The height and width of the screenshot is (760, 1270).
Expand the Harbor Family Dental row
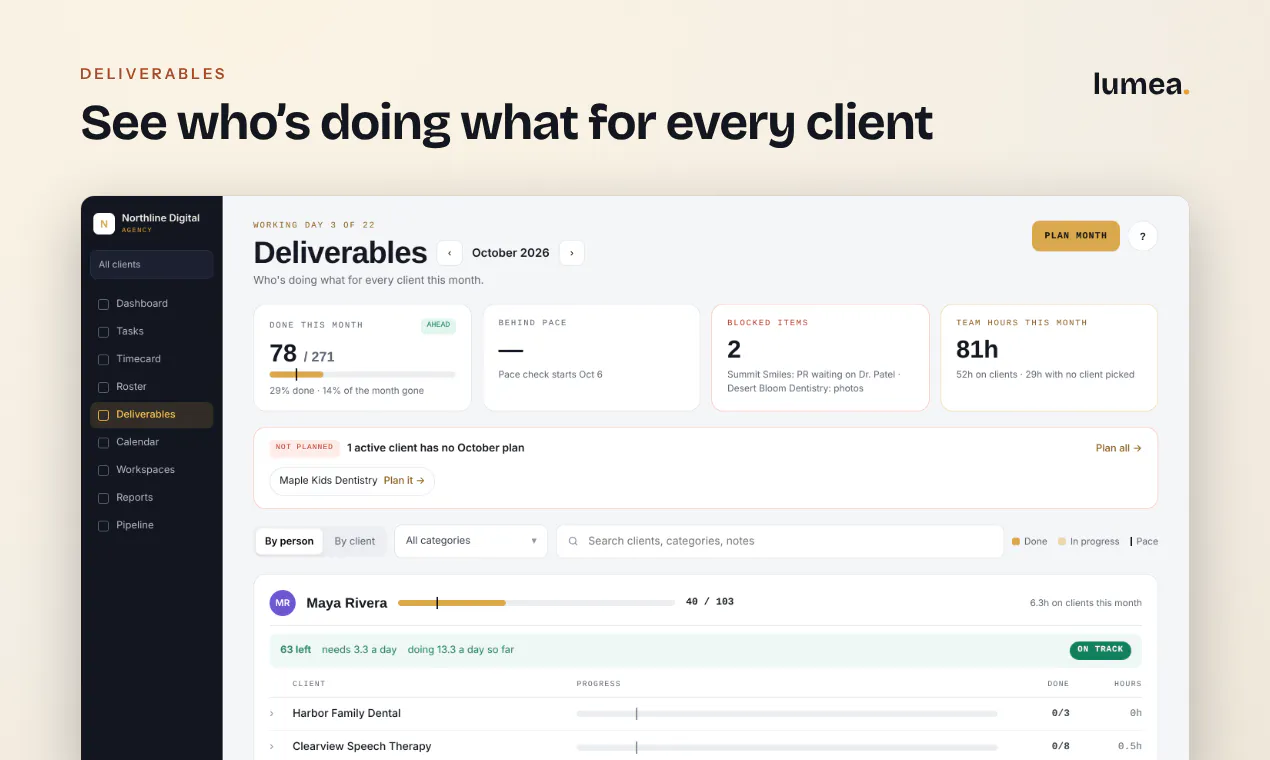click(x=271, y=714)
